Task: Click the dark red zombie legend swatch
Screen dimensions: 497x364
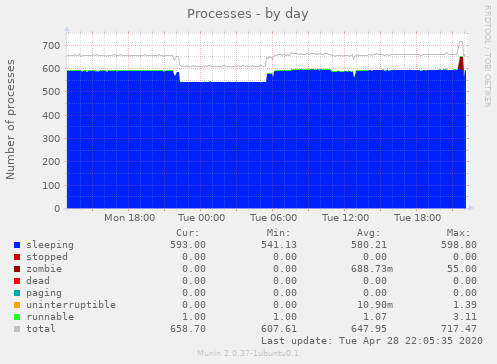Action: (x=17, y=269)
